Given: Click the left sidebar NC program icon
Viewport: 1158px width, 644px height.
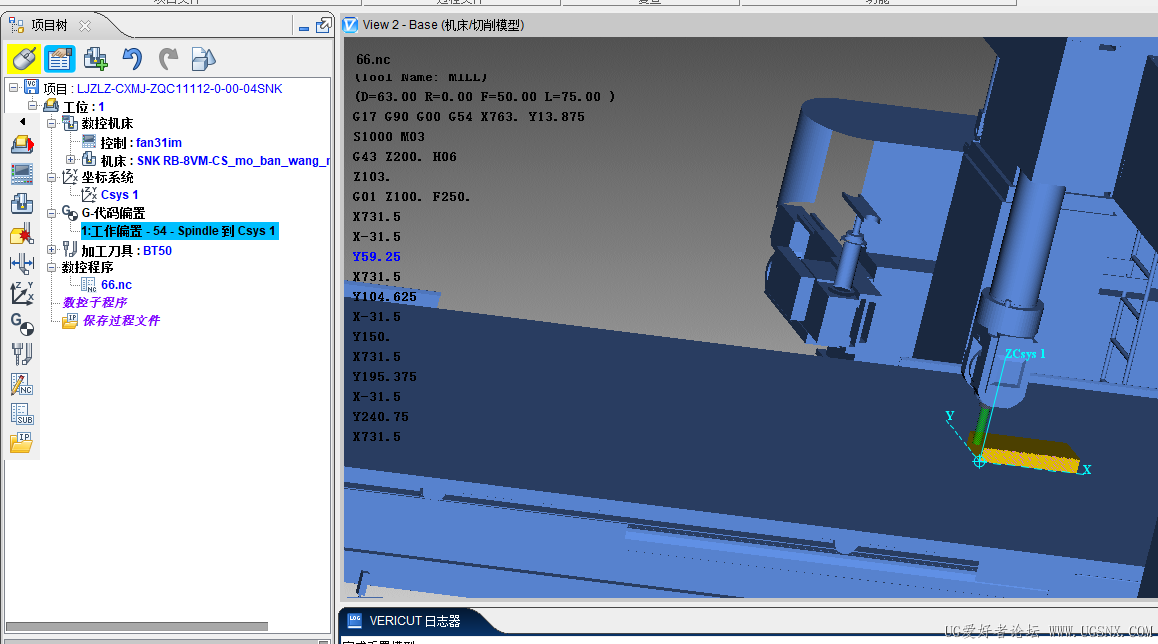Looking at the screenshot, I should (x=22, y=384).
